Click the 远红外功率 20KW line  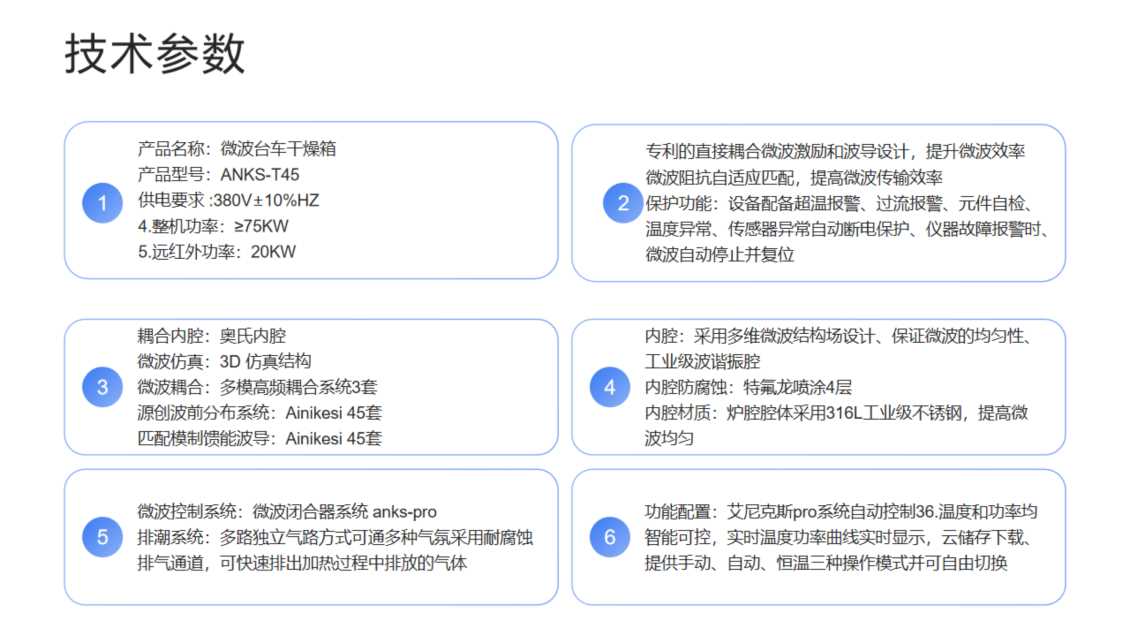216,252
